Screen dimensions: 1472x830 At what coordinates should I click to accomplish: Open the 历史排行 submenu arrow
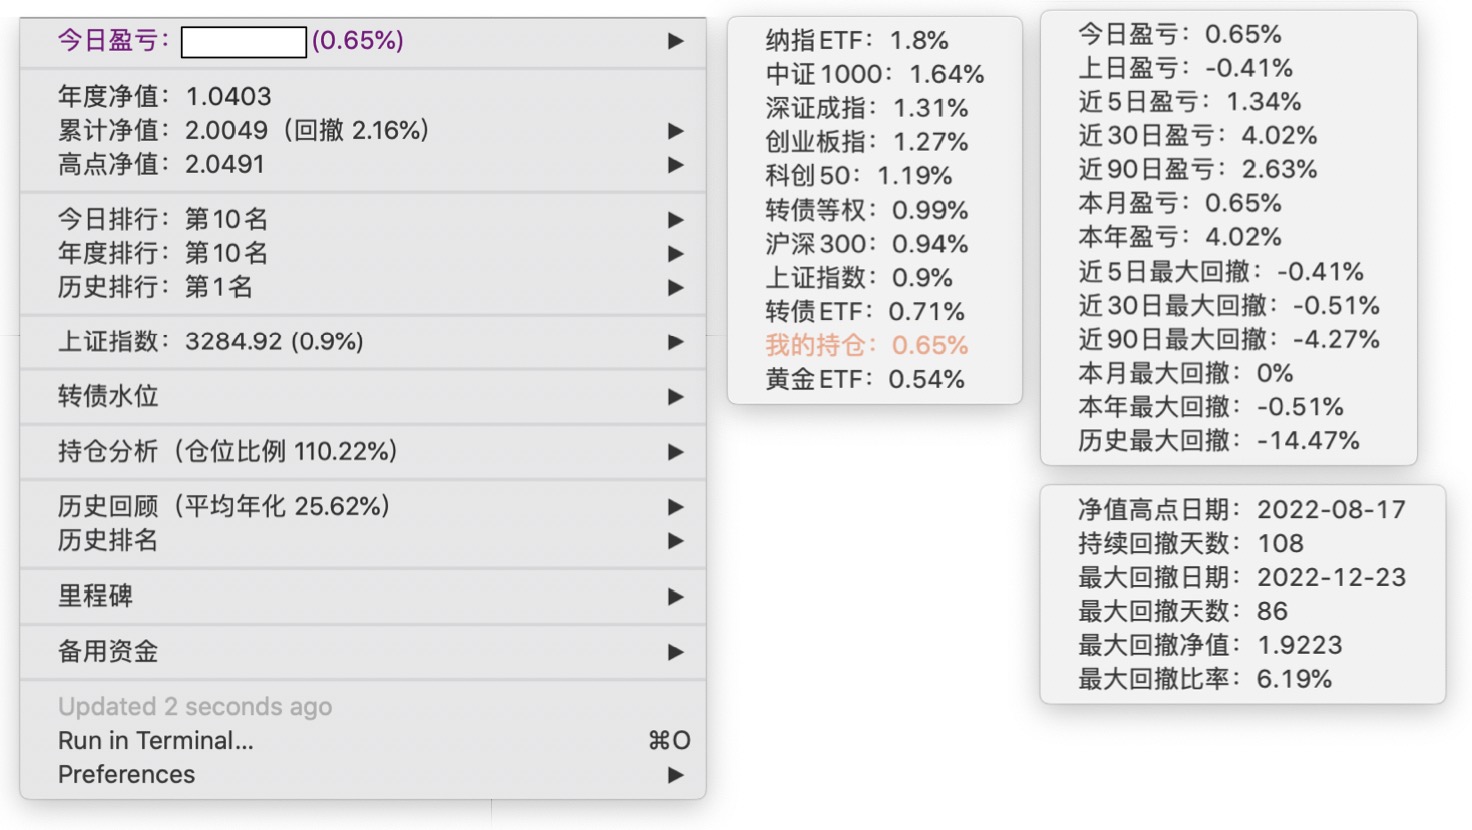tap(676, 288)
